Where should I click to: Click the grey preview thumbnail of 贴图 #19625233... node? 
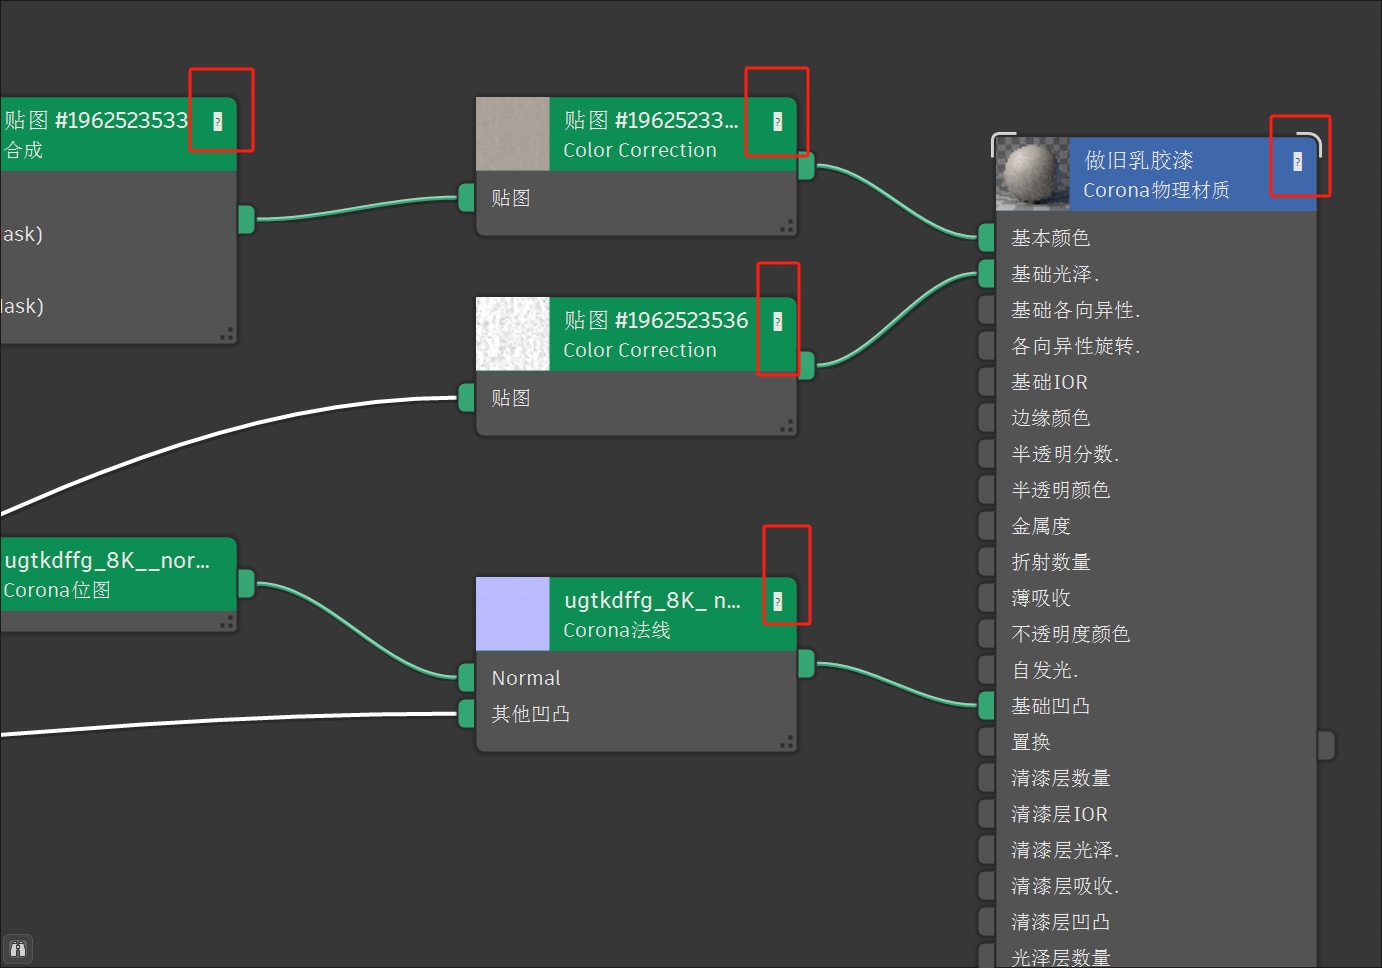(x=513, y=134)
